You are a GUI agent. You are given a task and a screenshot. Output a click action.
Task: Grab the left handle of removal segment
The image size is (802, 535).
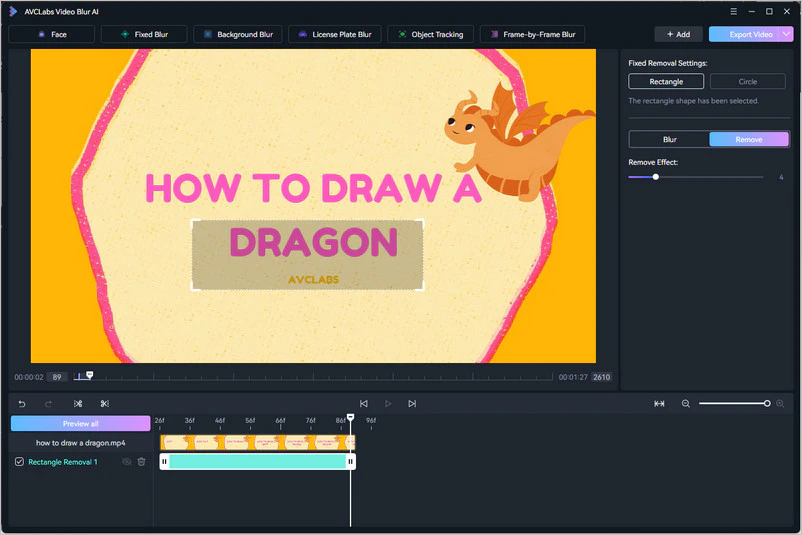[x=164, y=461]
